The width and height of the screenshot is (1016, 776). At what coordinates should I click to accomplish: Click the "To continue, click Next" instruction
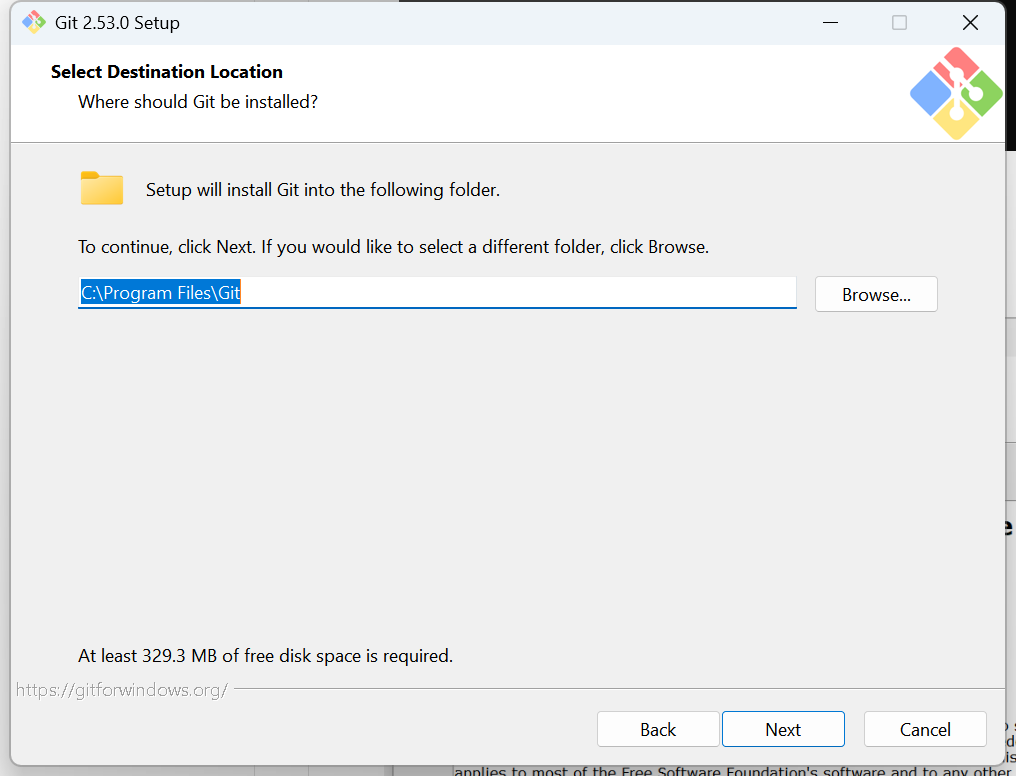click(x=393, y=247)
